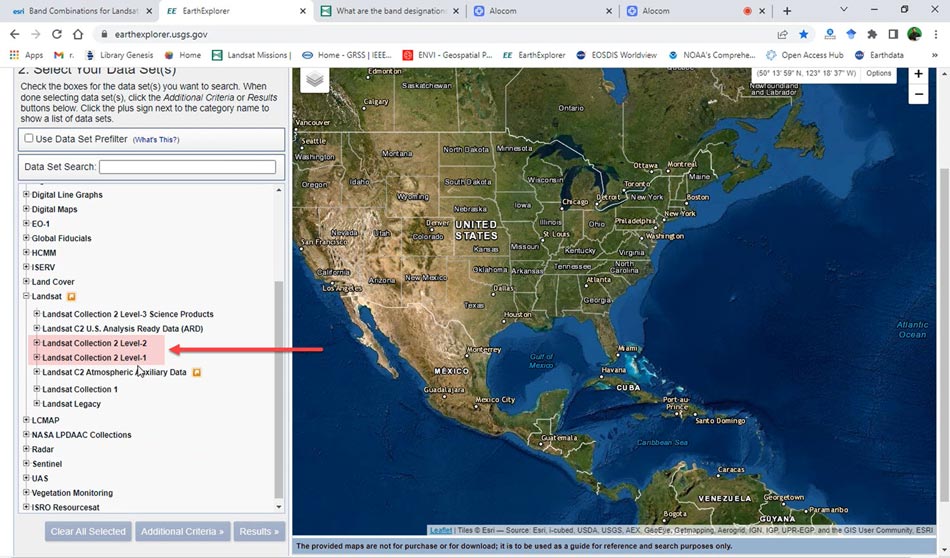Open the map layers selector icon
This screenshot has width=950, height=558.
314,80
